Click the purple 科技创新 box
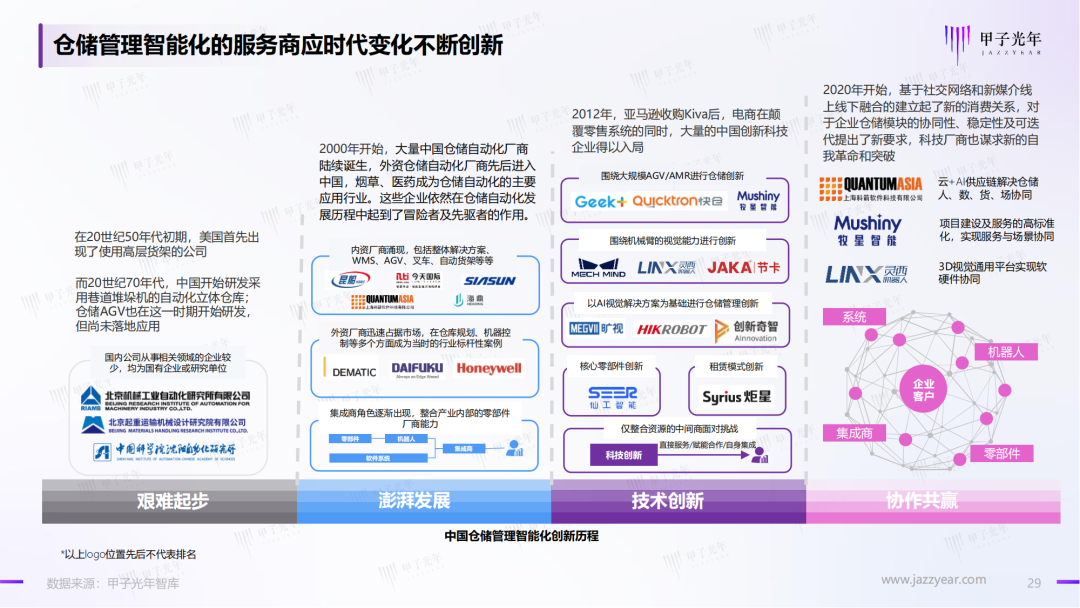 (x=623, y=455)
